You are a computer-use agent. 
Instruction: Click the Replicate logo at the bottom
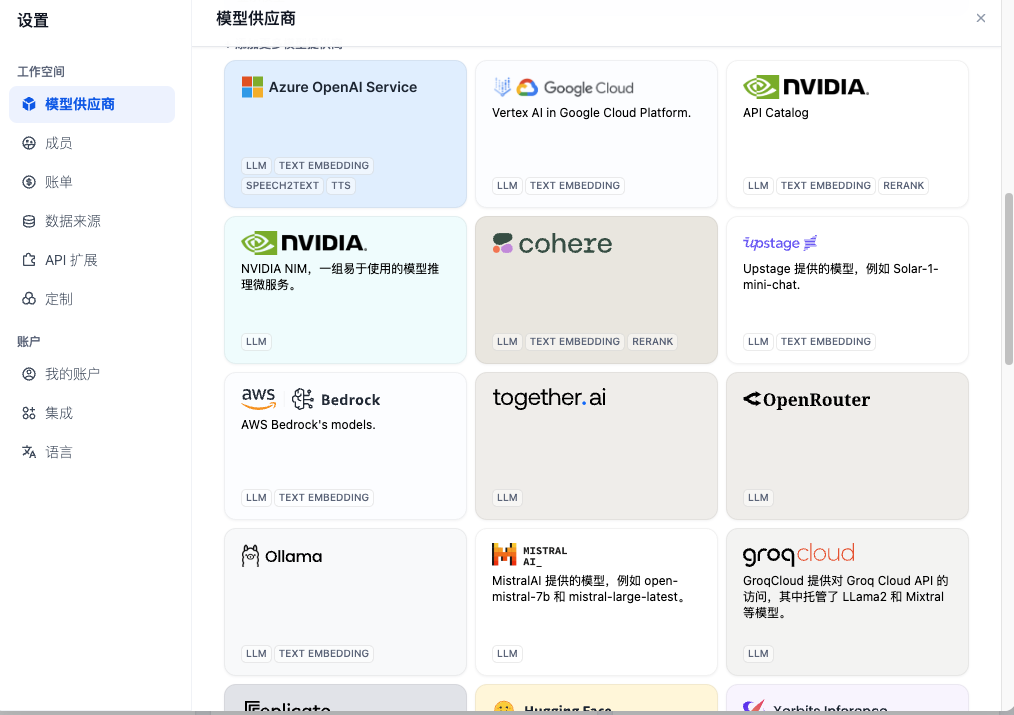click(288, 708)
